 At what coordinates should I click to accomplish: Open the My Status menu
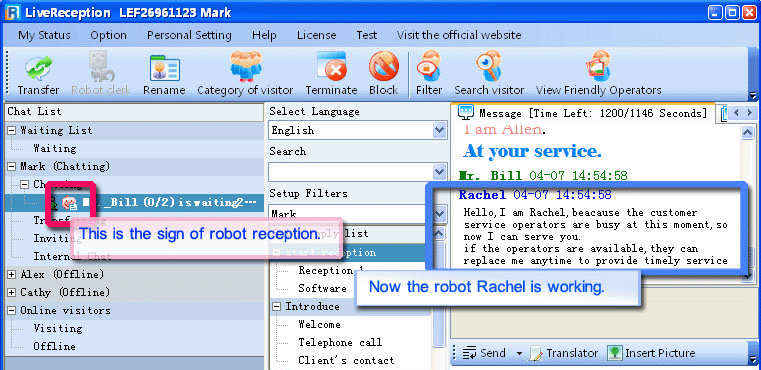44,35
